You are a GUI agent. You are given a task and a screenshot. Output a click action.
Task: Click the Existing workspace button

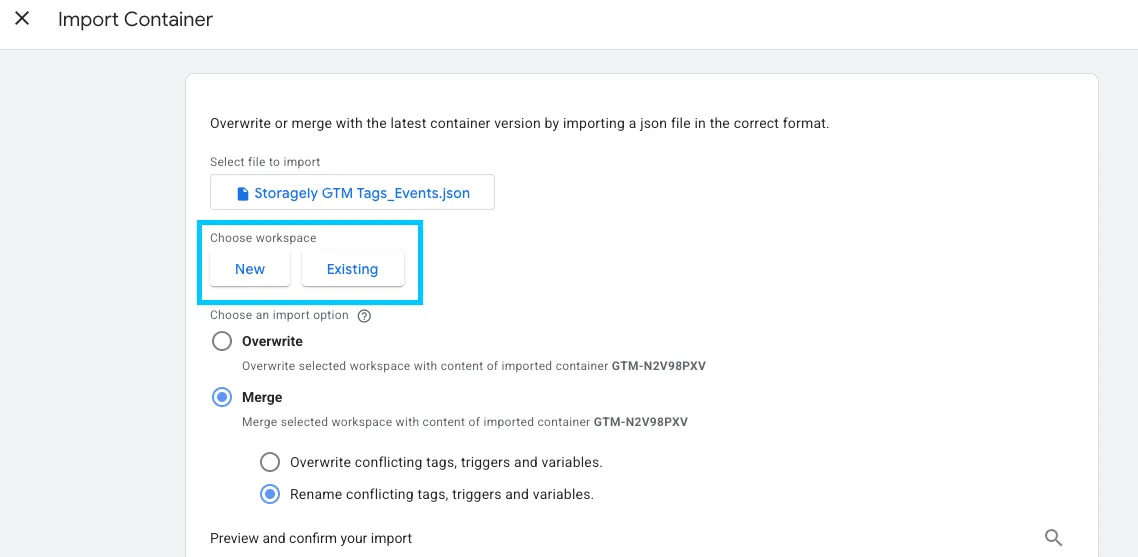coord(353,269)
